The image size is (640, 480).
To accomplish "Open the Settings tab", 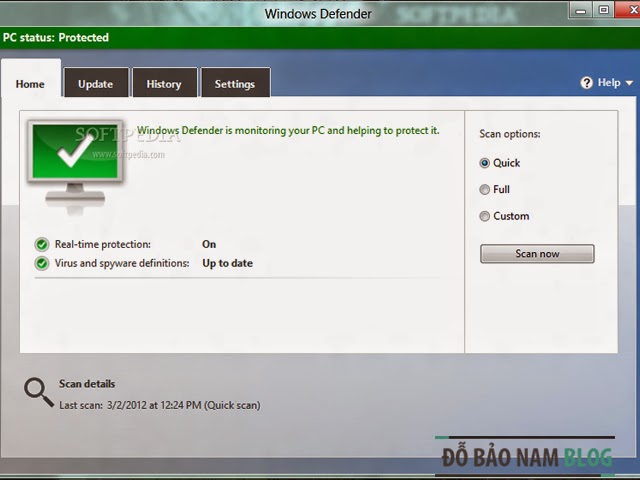I will (236, 83).
